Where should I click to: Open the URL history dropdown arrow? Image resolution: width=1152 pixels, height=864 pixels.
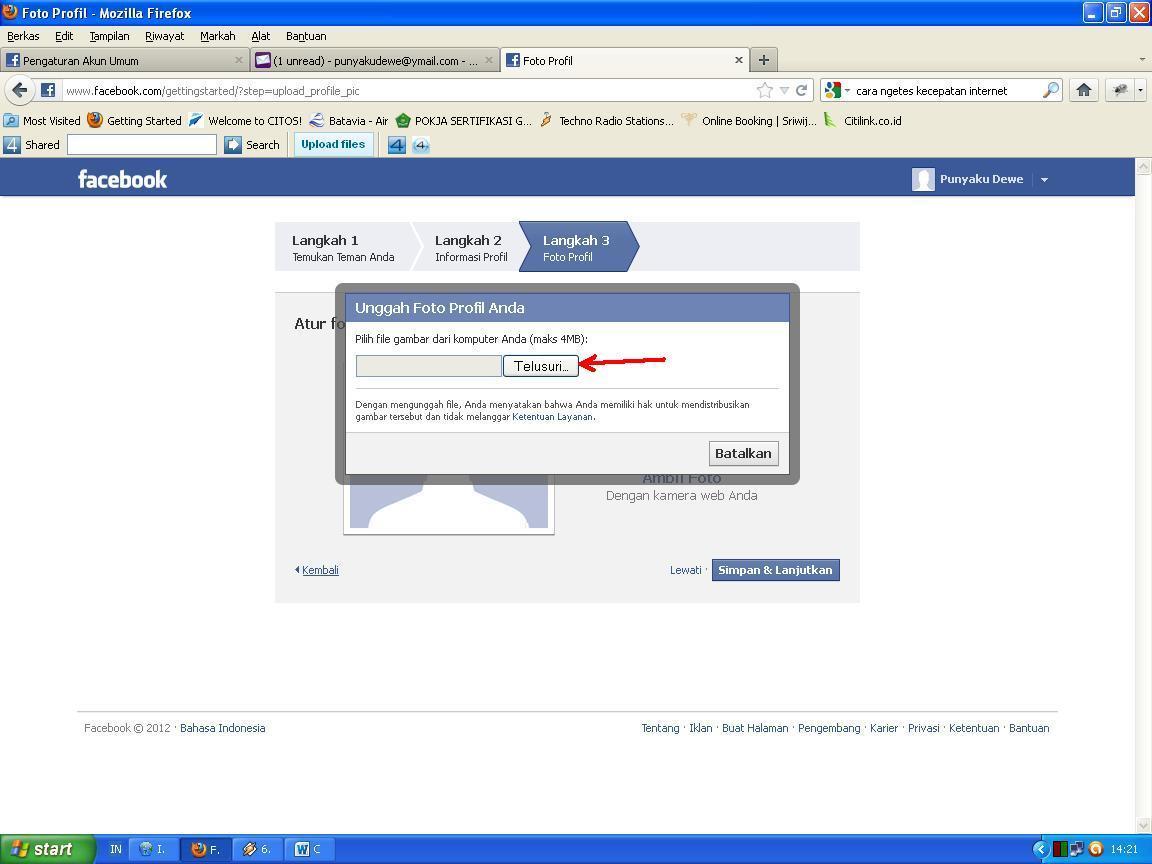[x=784, y=91]
